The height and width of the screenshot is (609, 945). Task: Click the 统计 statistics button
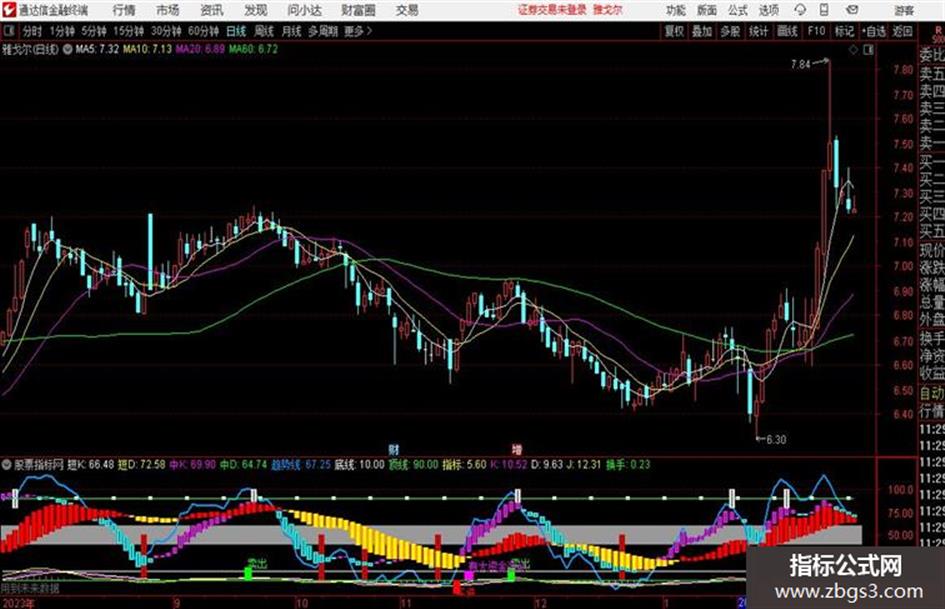coord(759,31)
